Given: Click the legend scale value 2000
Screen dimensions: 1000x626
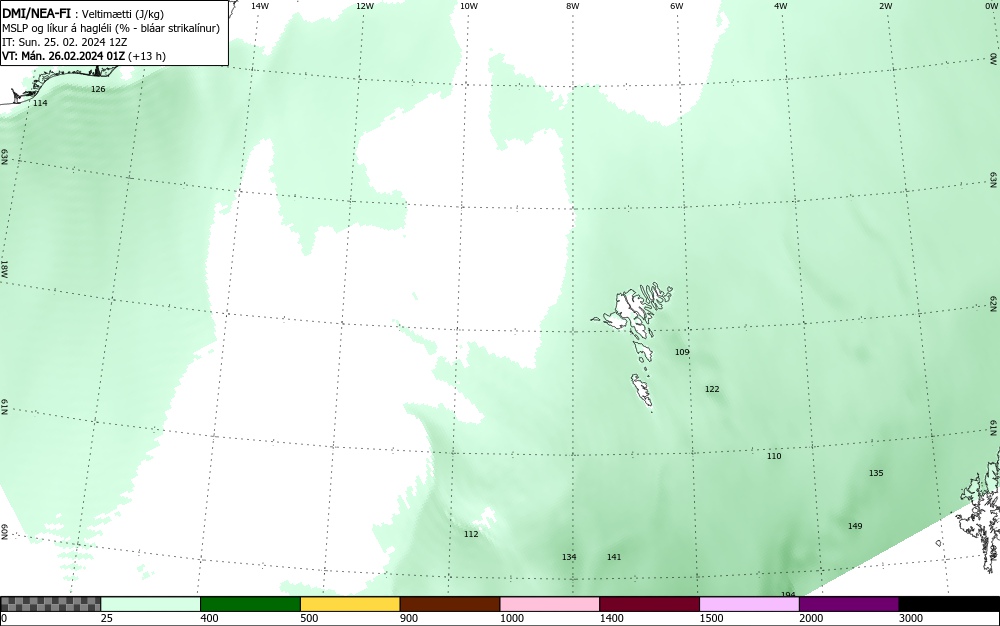Looking at the screenshot, I should point(811,618).
